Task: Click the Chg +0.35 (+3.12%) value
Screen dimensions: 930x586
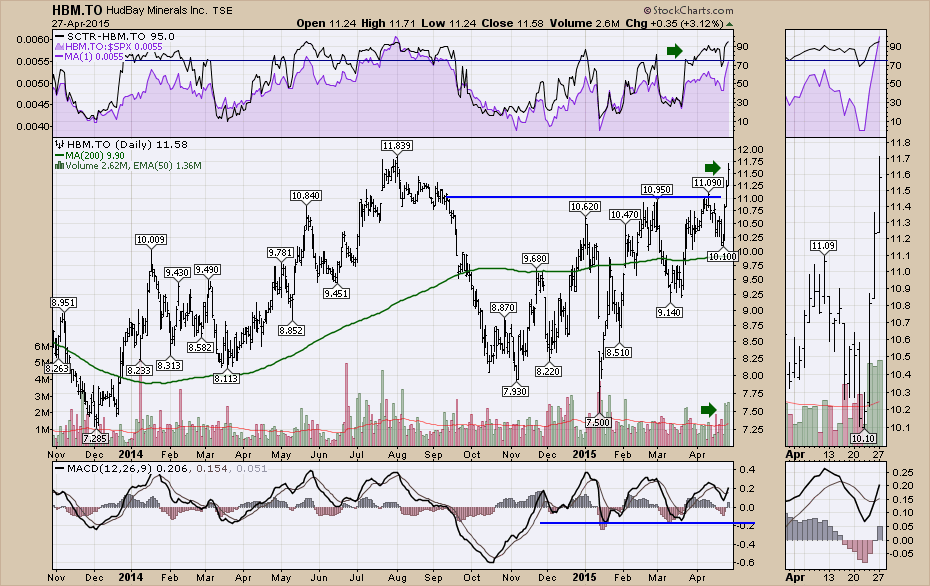Action: tap(674, 23)
